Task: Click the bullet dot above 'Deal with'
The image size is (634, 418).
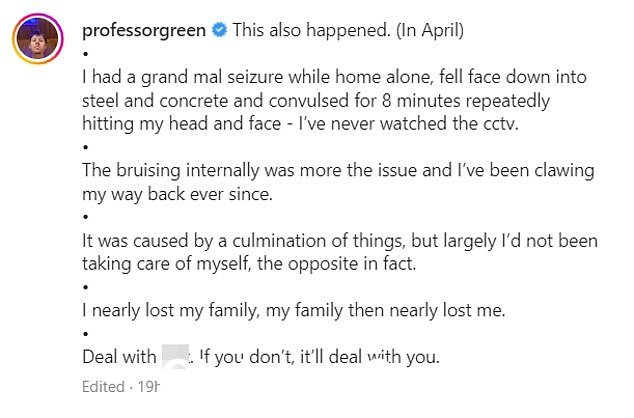Action: [85, 334]
